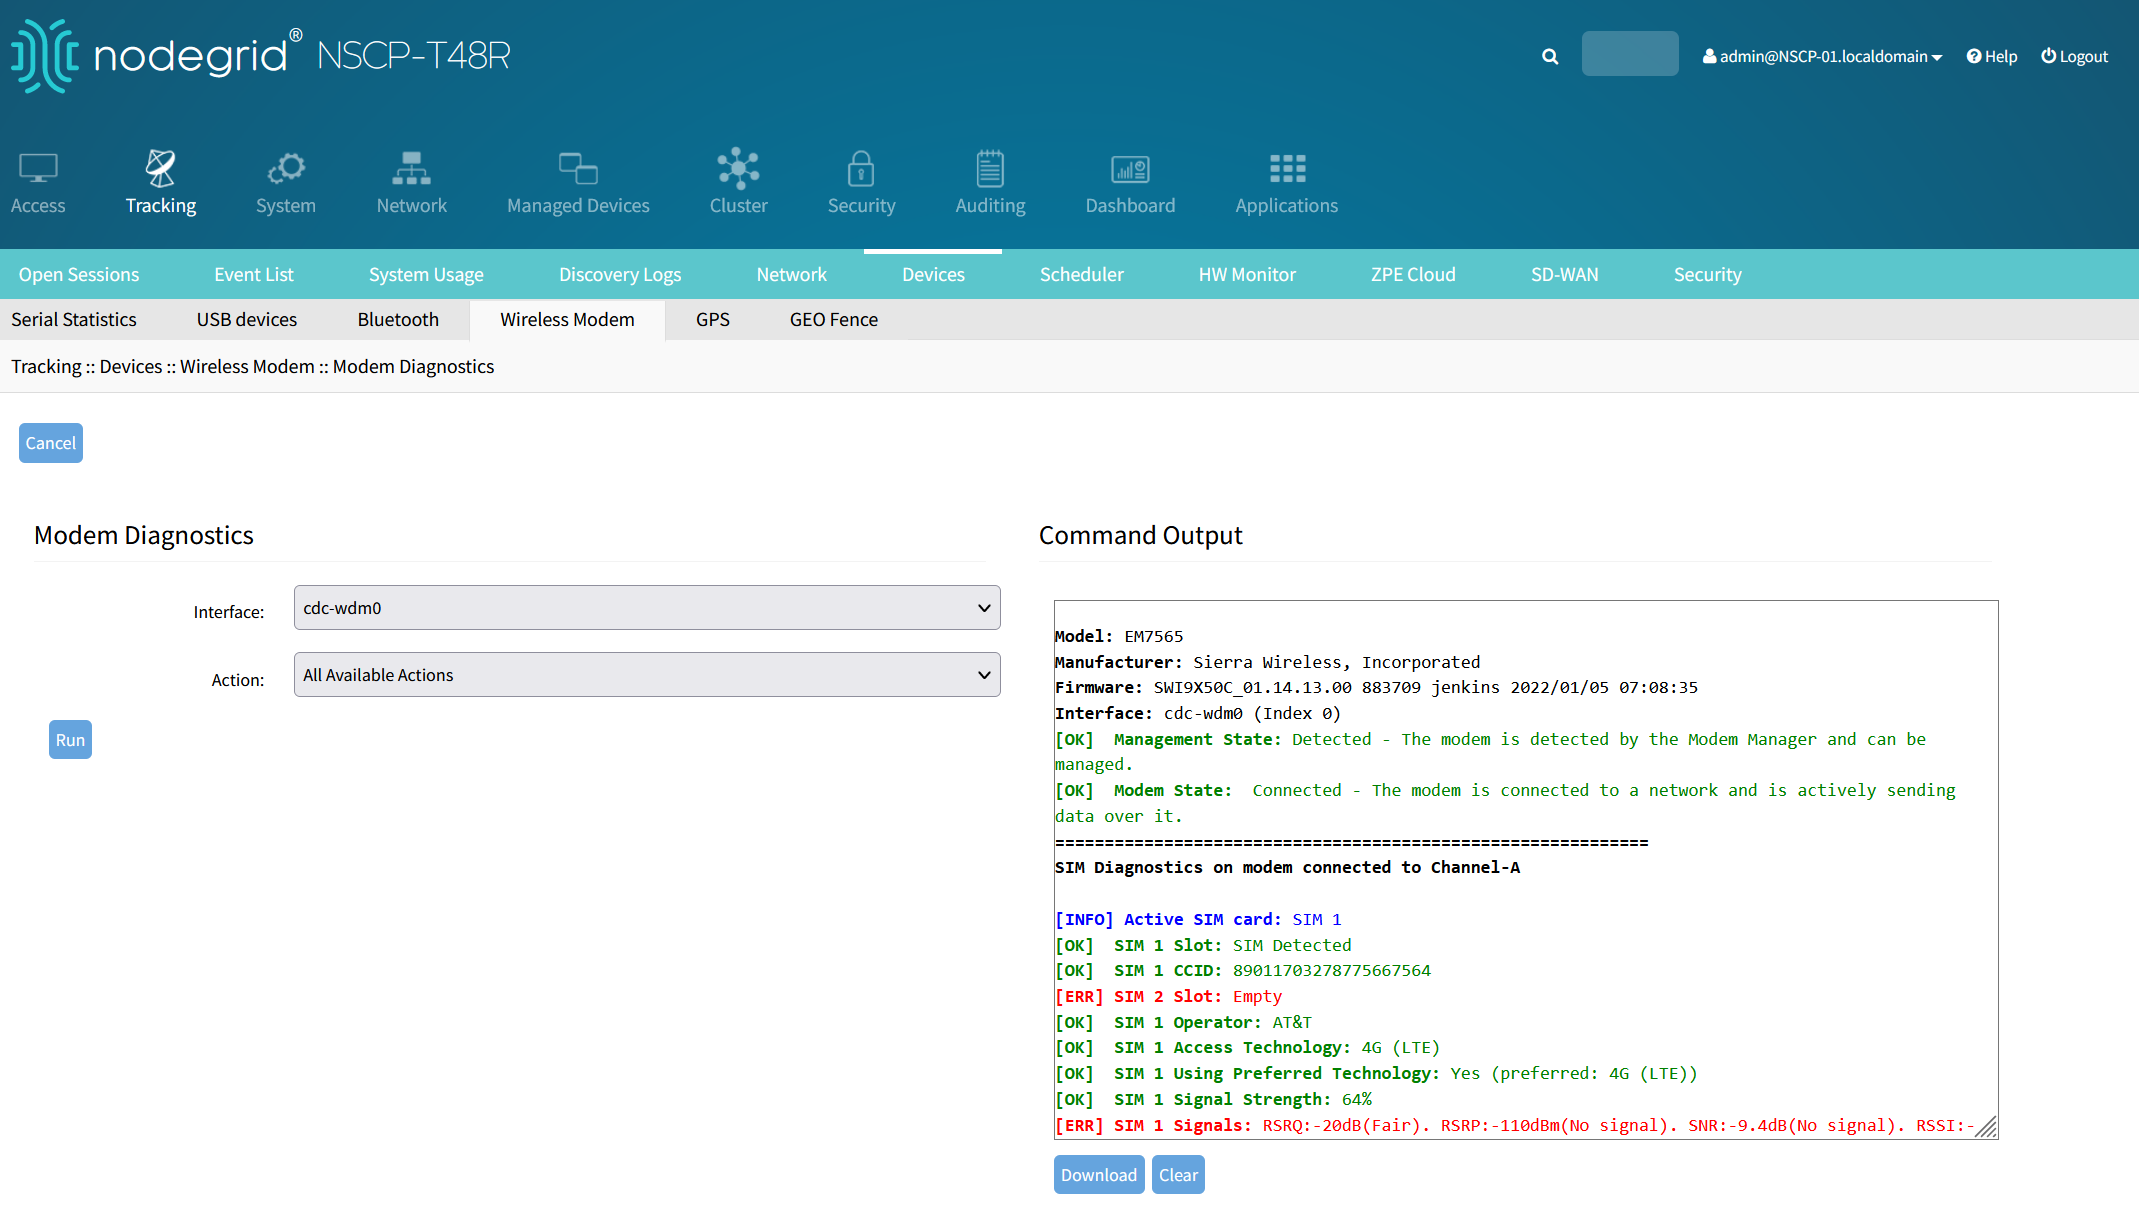Select the Devices tab
The image size is (2139, 1217).
pyautogui.click(x=933, y=274)
